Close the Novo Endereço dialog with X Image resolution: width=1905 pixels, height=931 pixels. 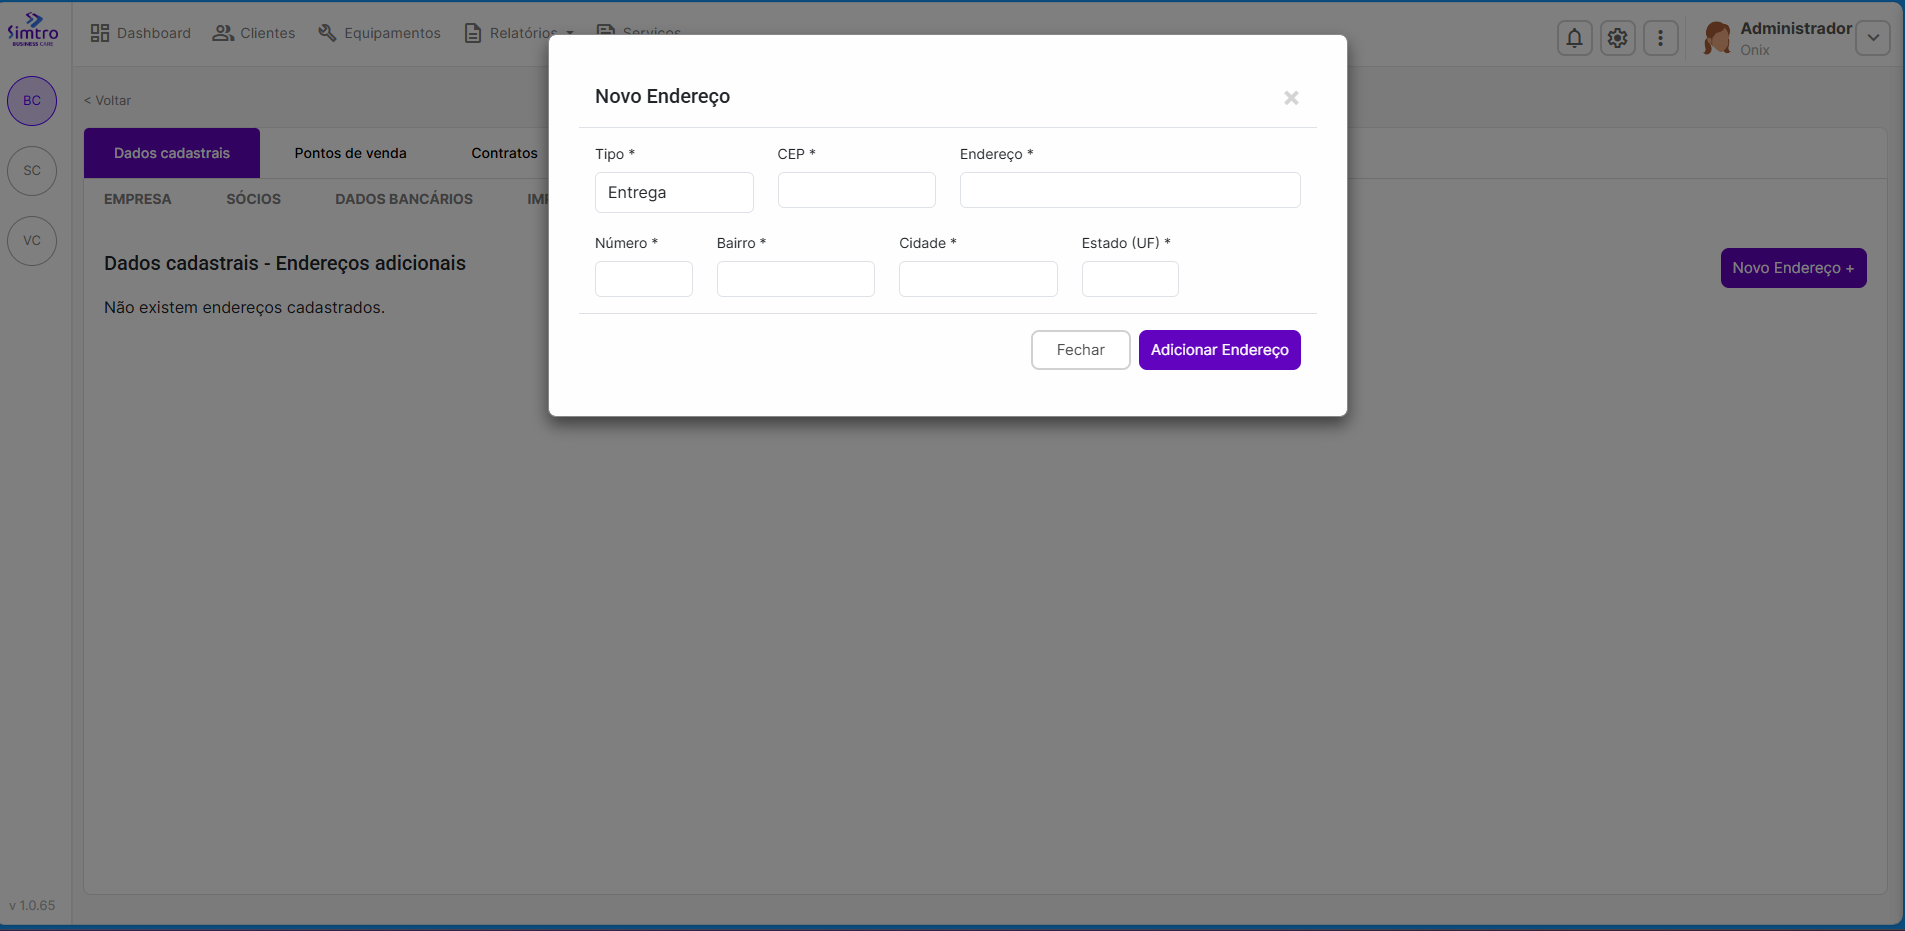[1291, 98]
